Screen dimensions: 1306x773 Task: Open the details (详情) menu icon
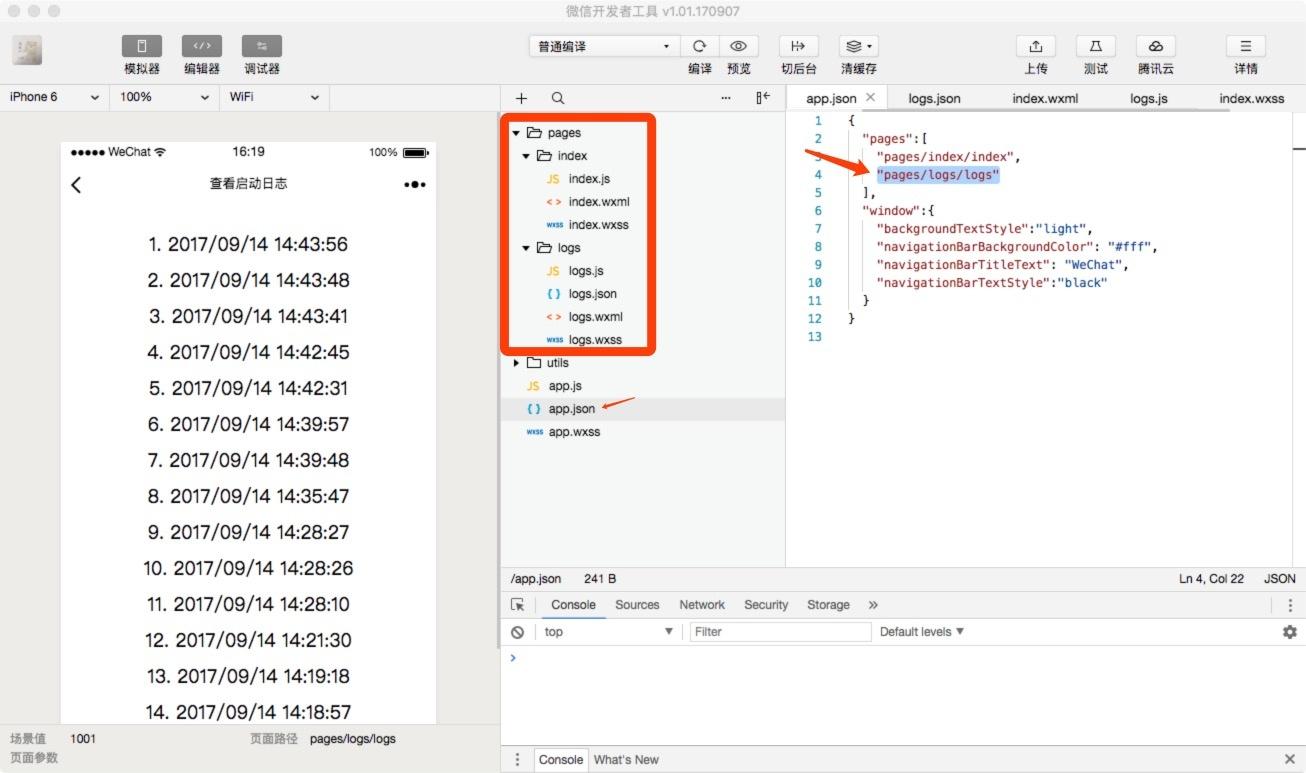coord(1246,46)
